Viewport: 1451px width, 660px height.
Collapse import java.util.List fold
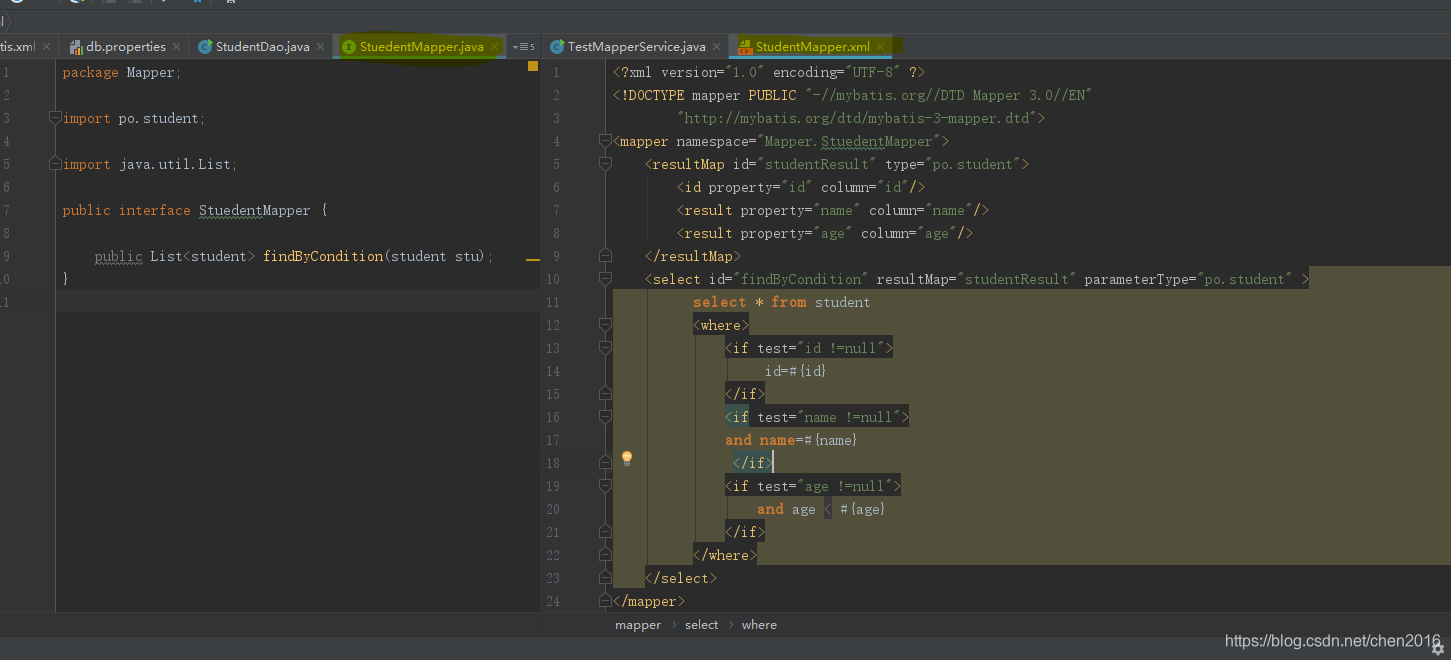coord(56,164)
